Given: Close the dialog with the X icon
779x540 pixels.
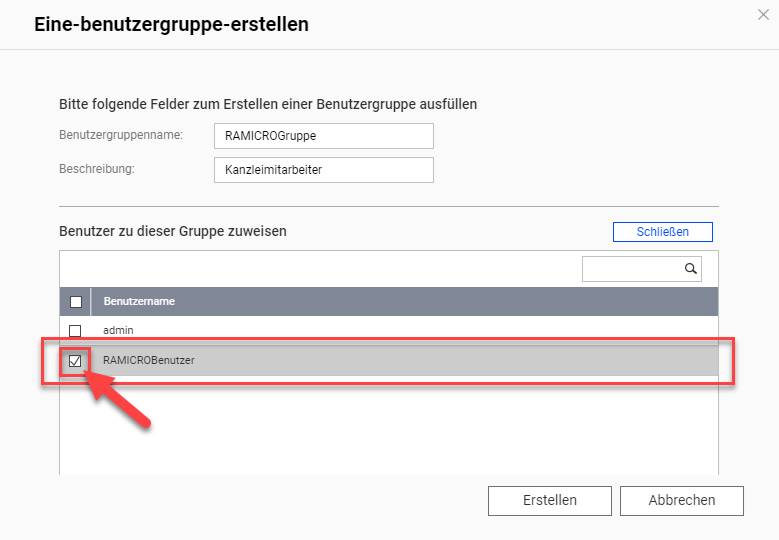Looking at the screenshot, I should (x=763, y=15).
